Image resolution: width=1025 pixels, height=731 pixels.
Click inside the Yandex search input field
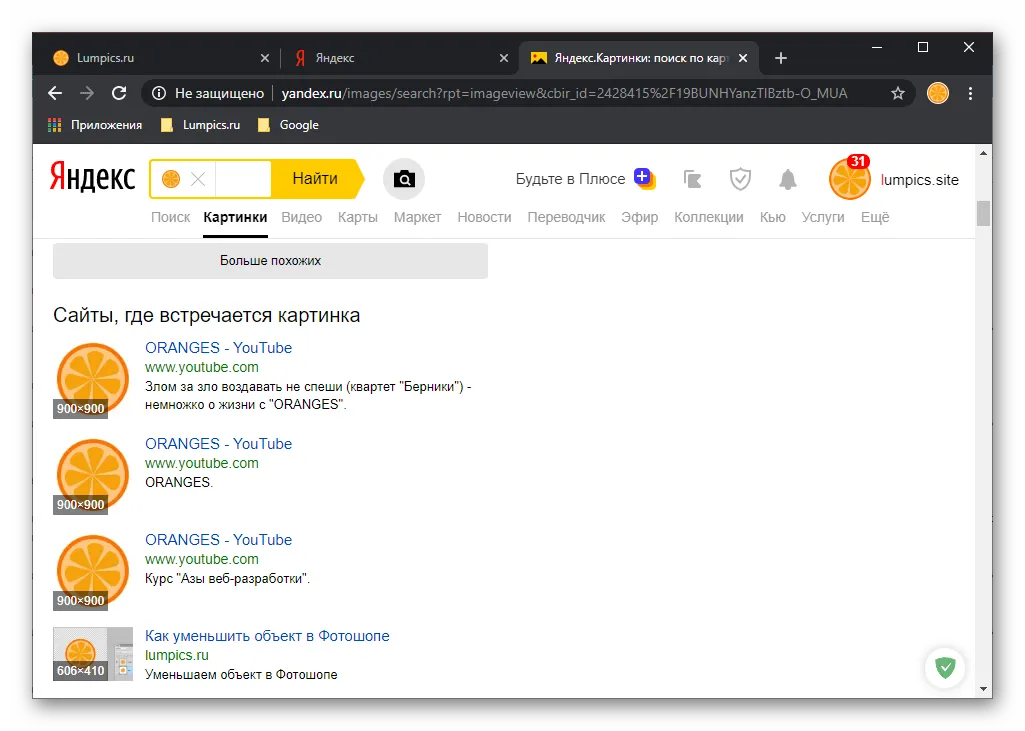point(243,179)
